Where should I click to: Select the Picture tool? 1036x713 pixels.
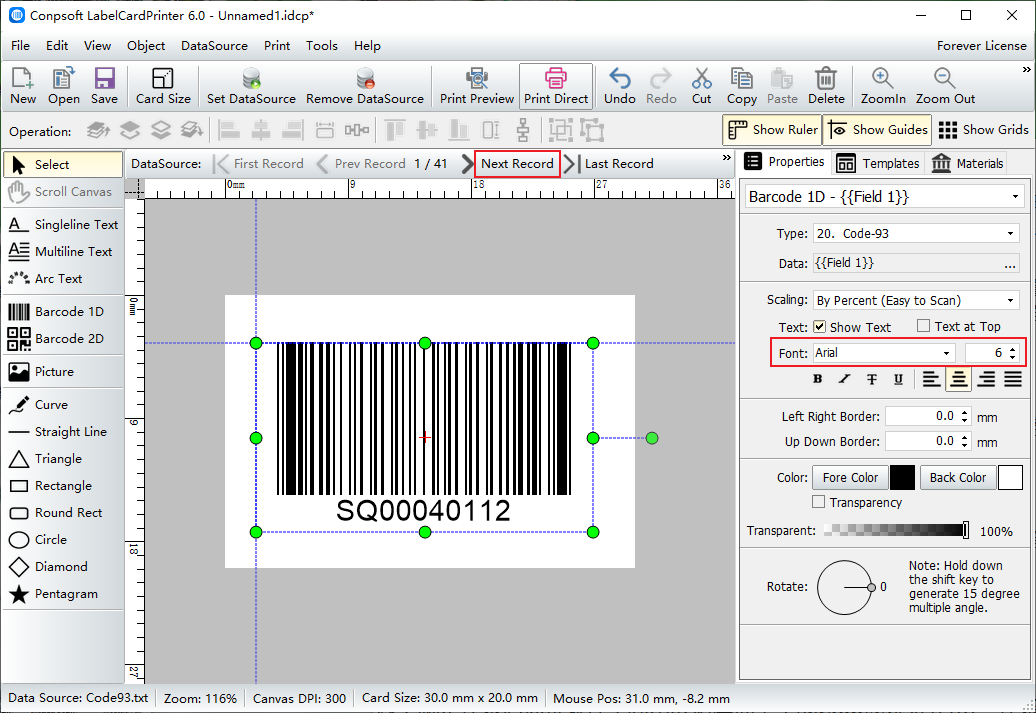pyautogui.click(x=63, y=371)
